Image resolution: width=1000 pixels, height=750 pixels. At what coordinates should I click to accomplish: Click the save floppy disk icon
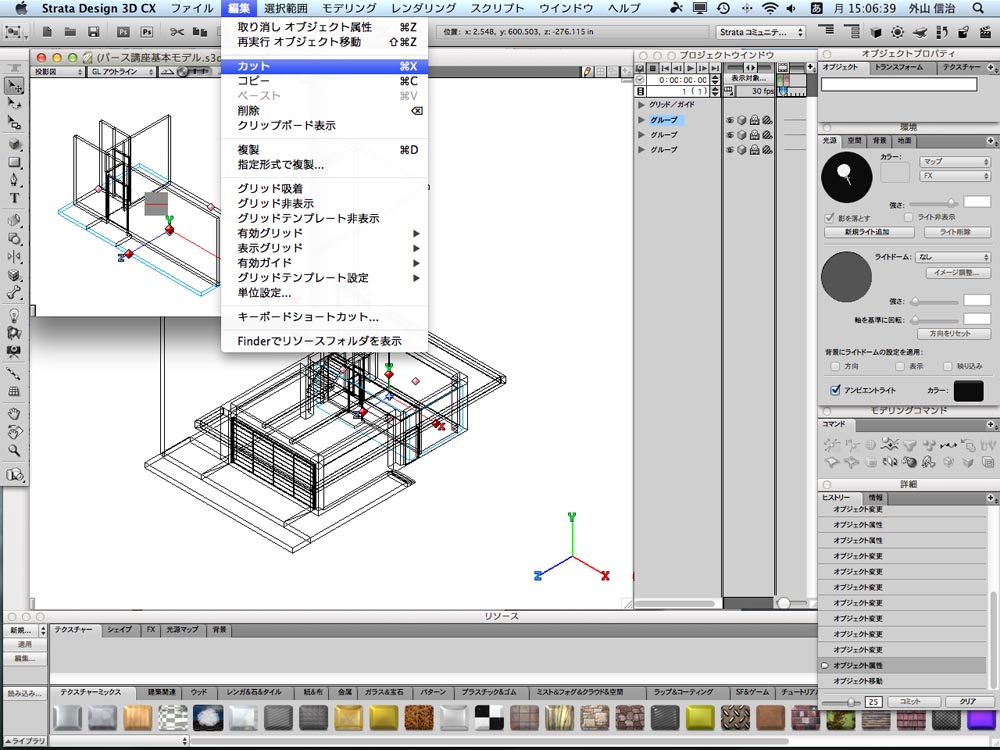click(x=93, y=32)
